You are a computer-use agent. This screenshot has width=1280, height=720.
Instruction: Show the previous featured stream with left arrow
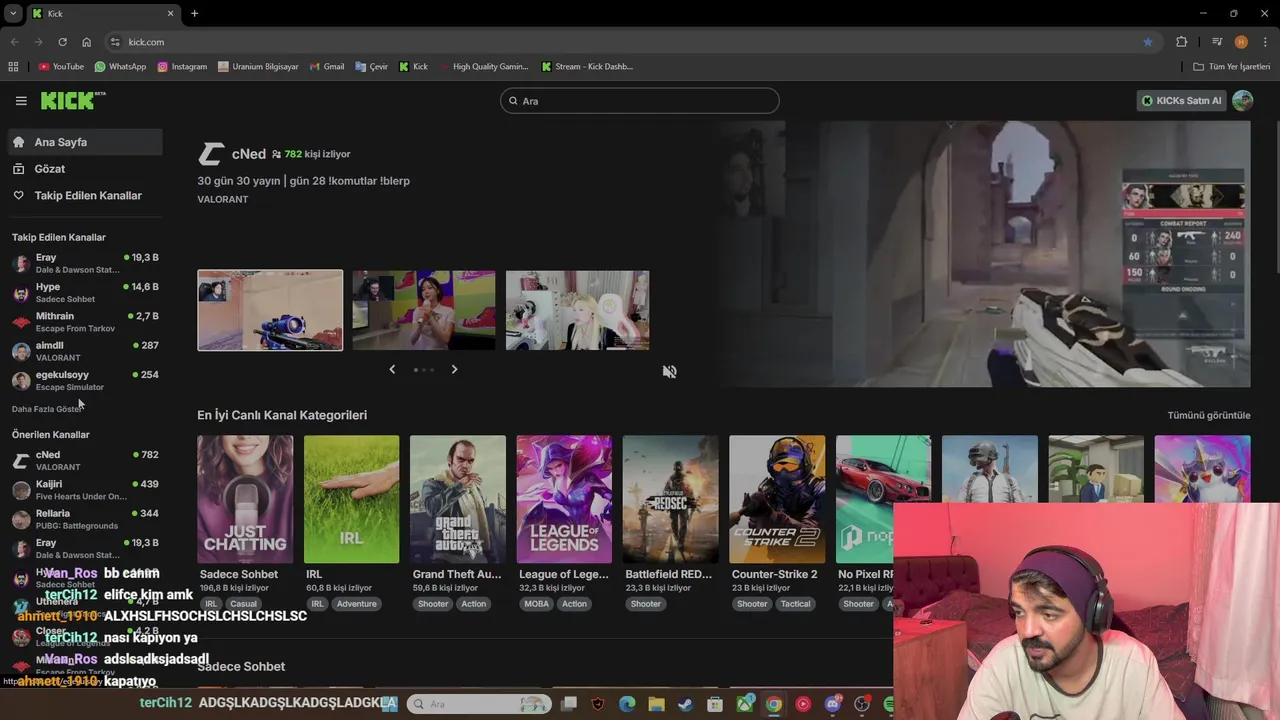click(x=392, y=369)
